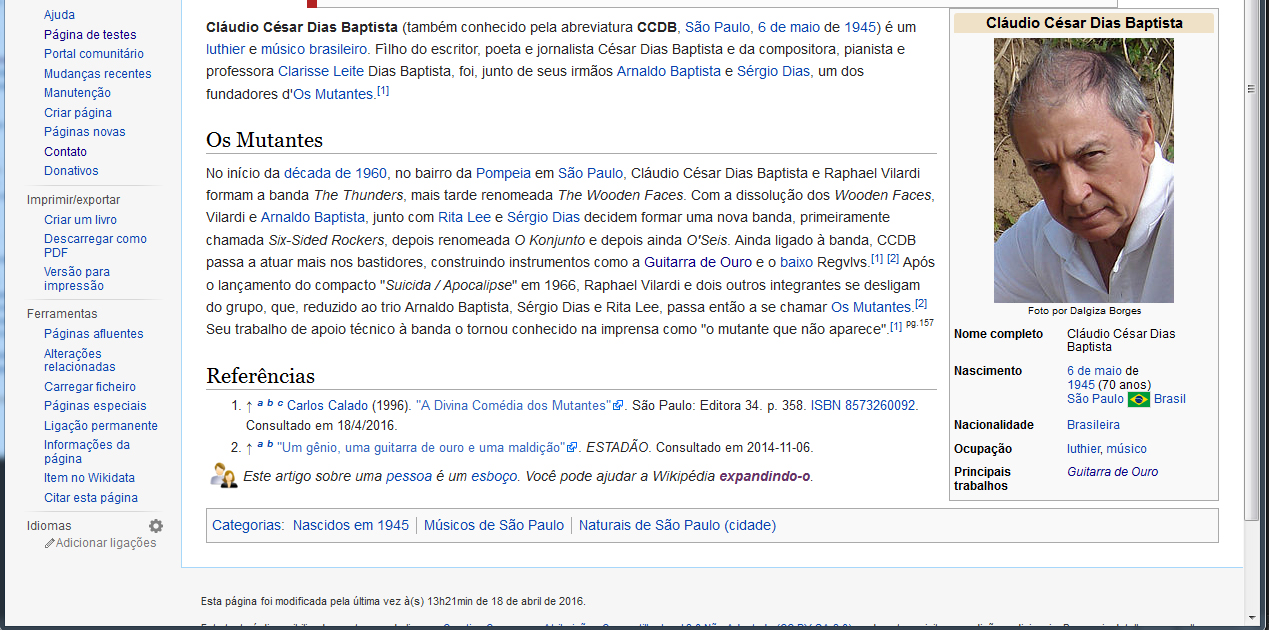1269x630 pixels.
Task: Expand the Idiomas sidebar section
Action: pos(49,526)
